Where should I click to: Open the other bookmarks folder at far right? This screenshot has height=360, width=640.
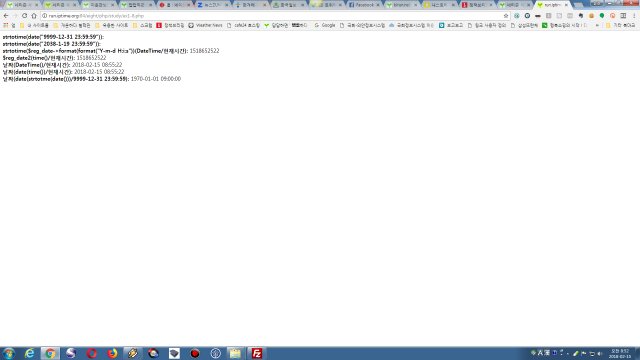point(620,25)
